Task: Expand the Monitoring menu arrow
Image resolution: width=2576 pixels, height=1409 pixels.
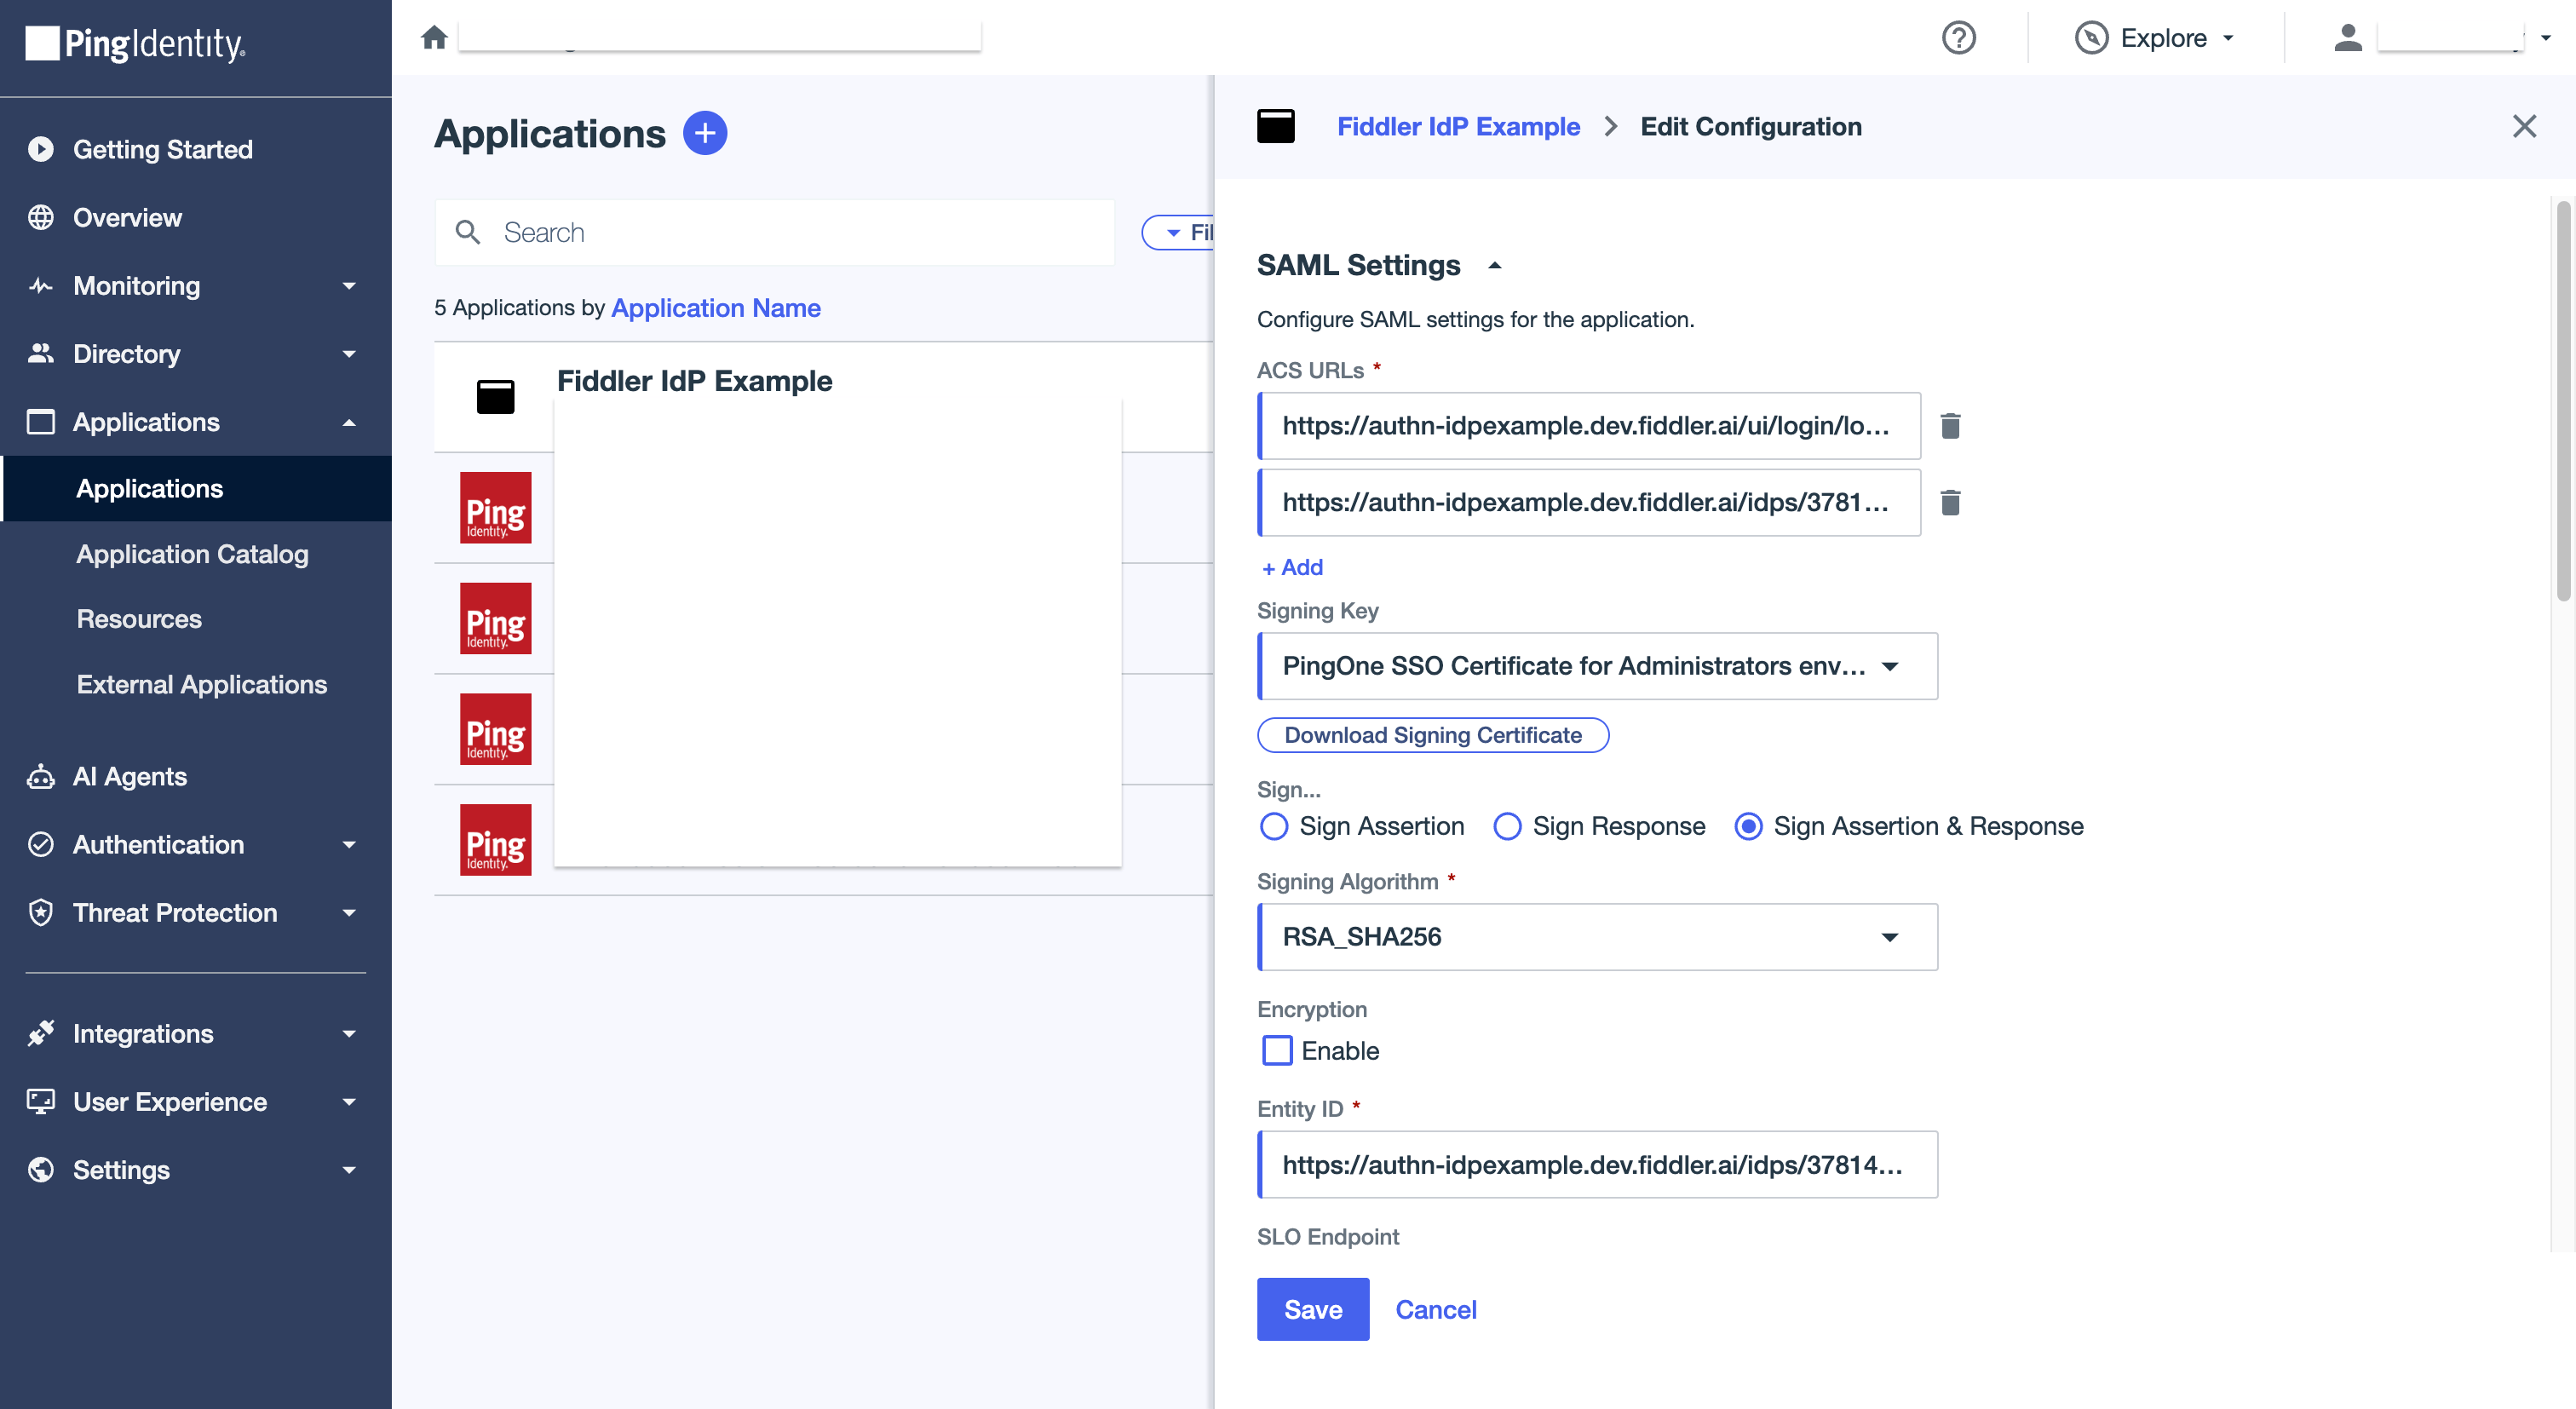Action: click(349, 286)
